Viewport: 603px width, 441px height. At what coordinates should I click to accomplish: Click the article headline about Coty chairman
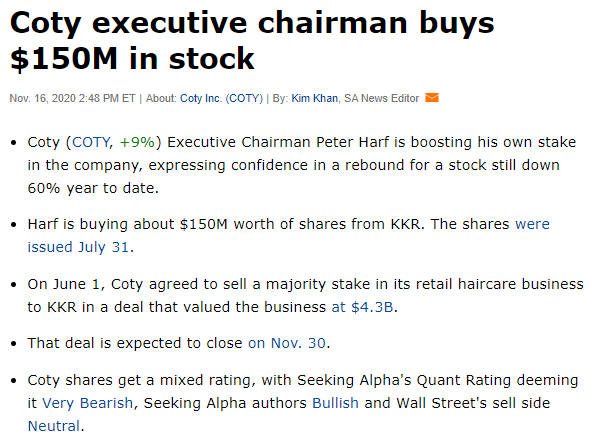pyautogui.click(x=254, y=40)
